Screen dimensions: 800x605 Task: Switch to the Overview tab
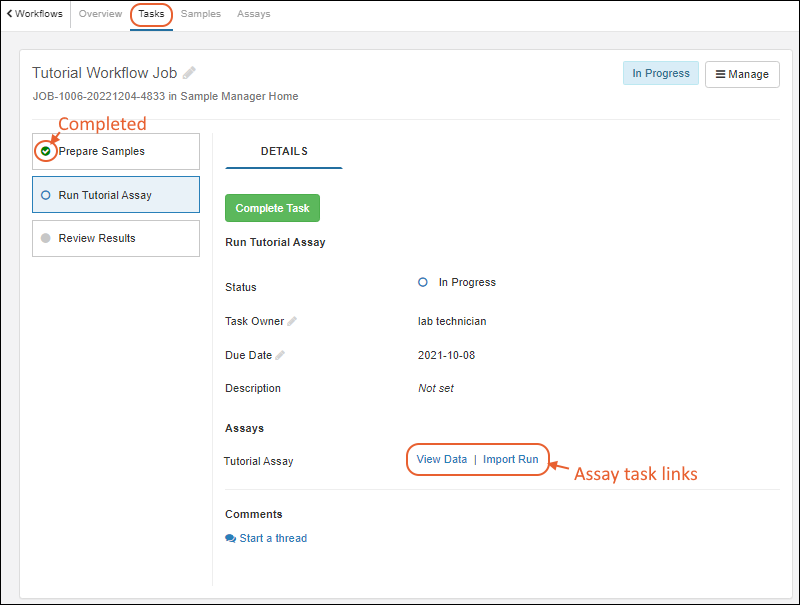click(x=100, y=14)
